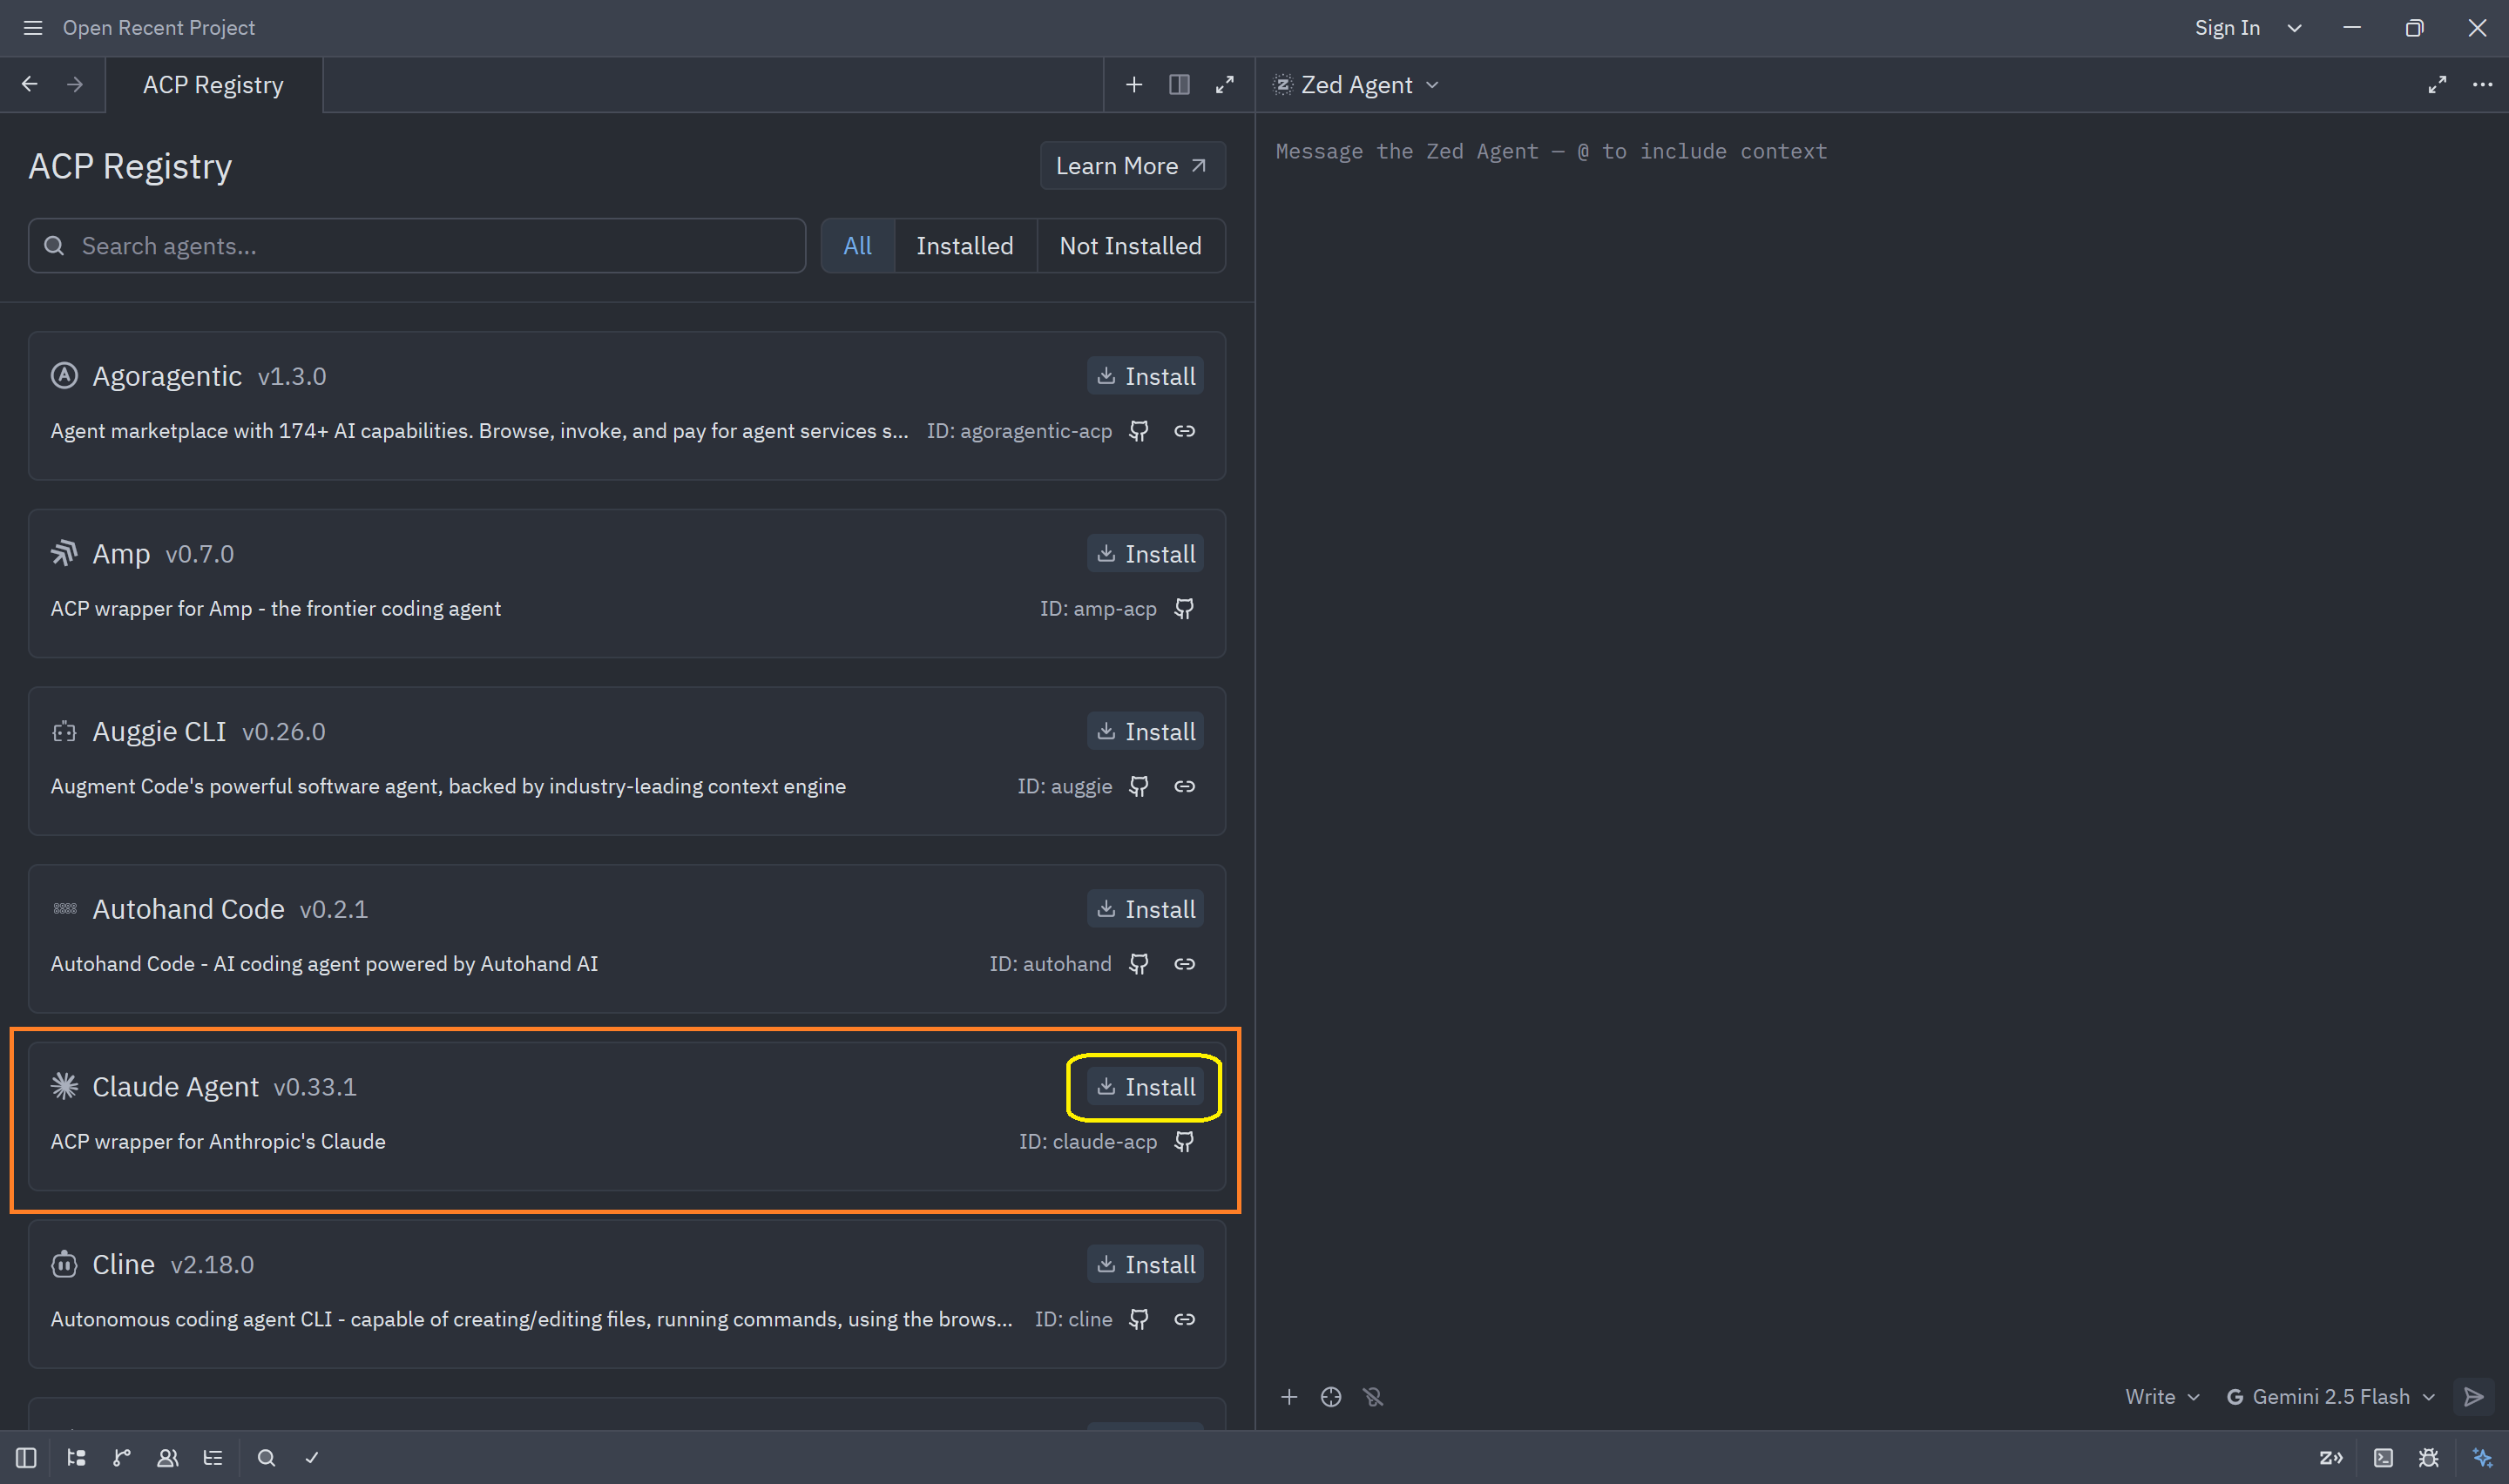Viewport: 2509px width, 1484px height.
Task: Install the Claude Agent
Action: 1146,1088
